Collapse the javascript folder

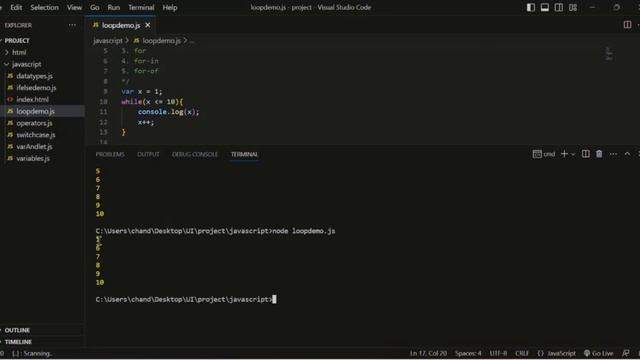(x=27, y=64)
